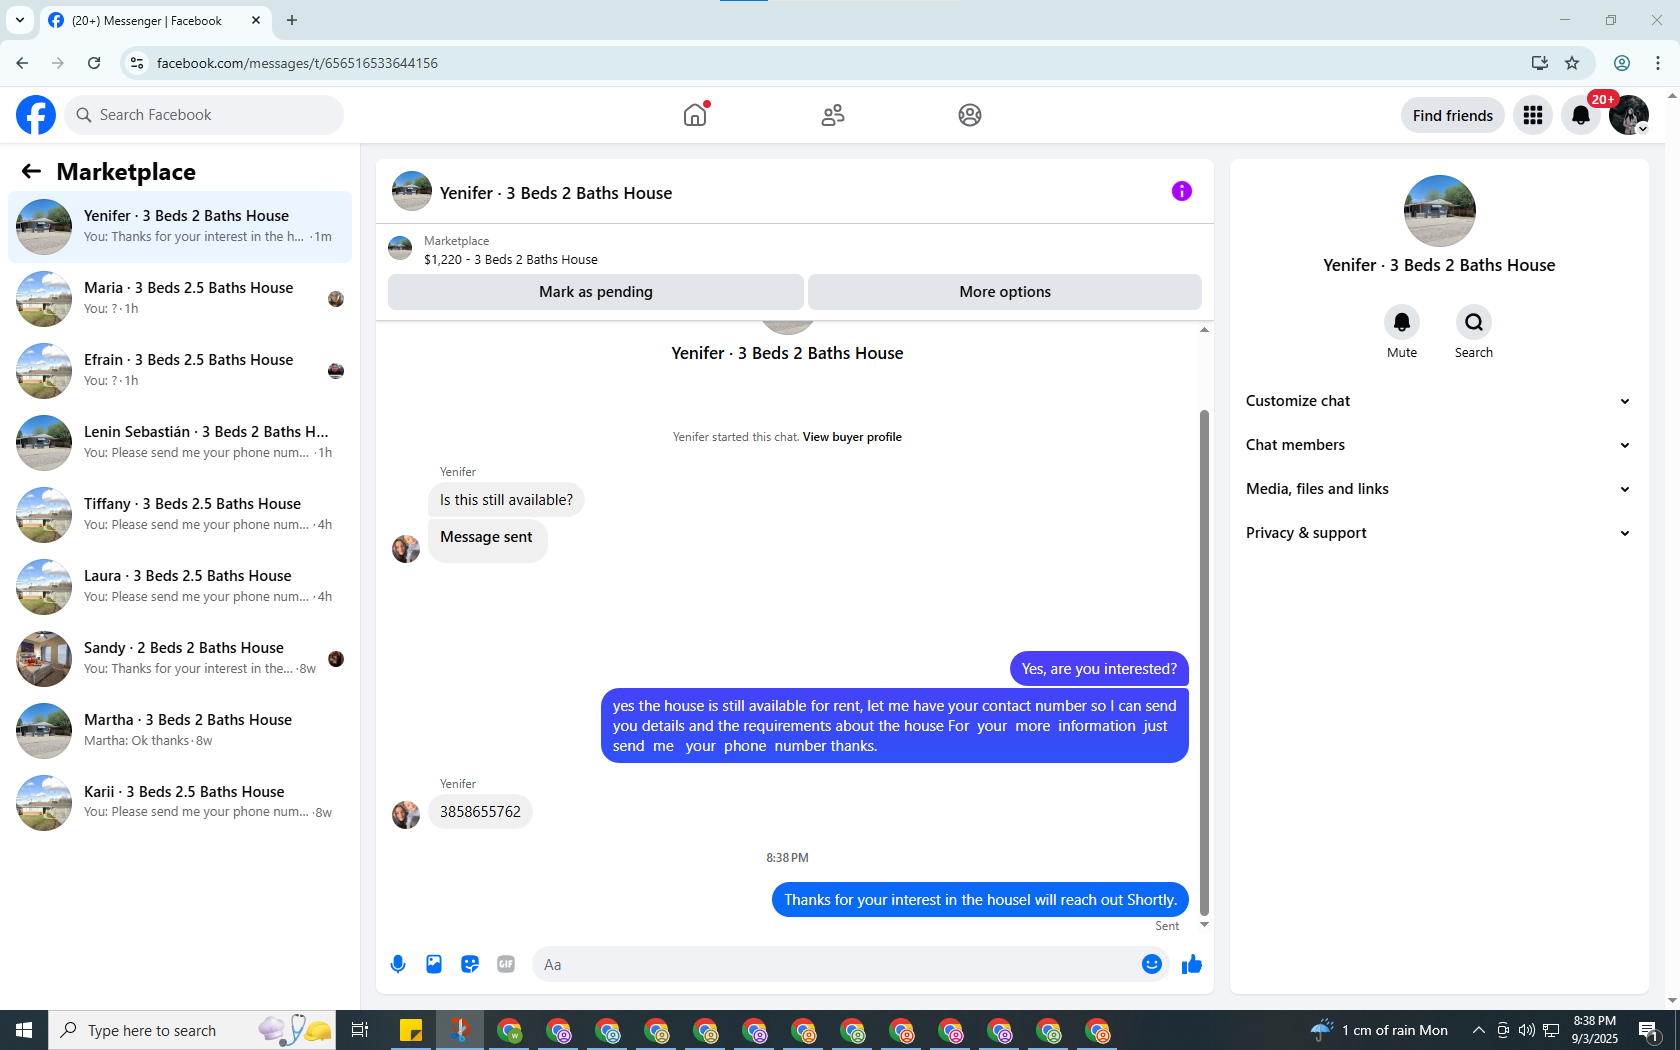Open the tab search dropdown arrow
Viewport: 1680px width, 1050px height.
(20, 20)
